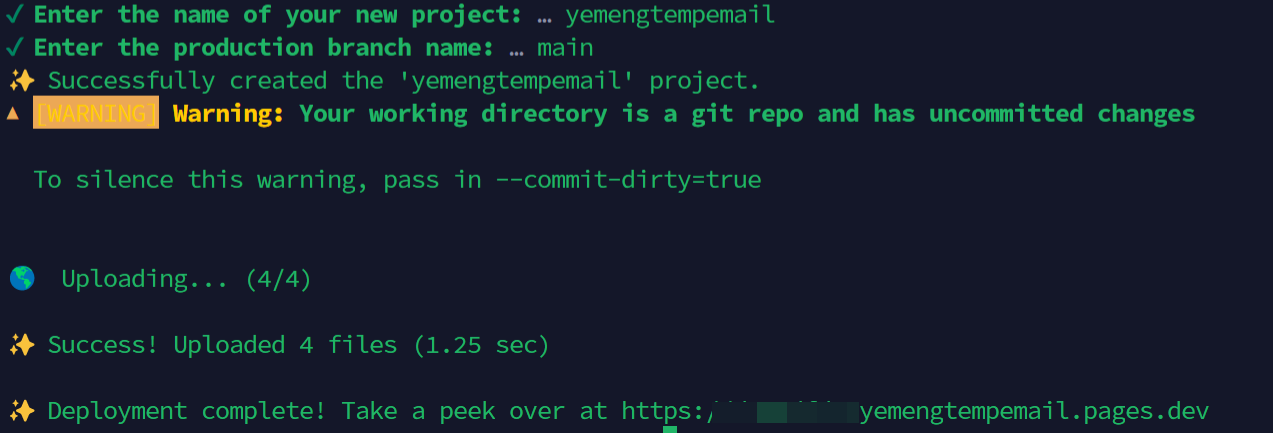
Task: Click the green terminal cursor at the bottom
Action: (x=670, y=429)
